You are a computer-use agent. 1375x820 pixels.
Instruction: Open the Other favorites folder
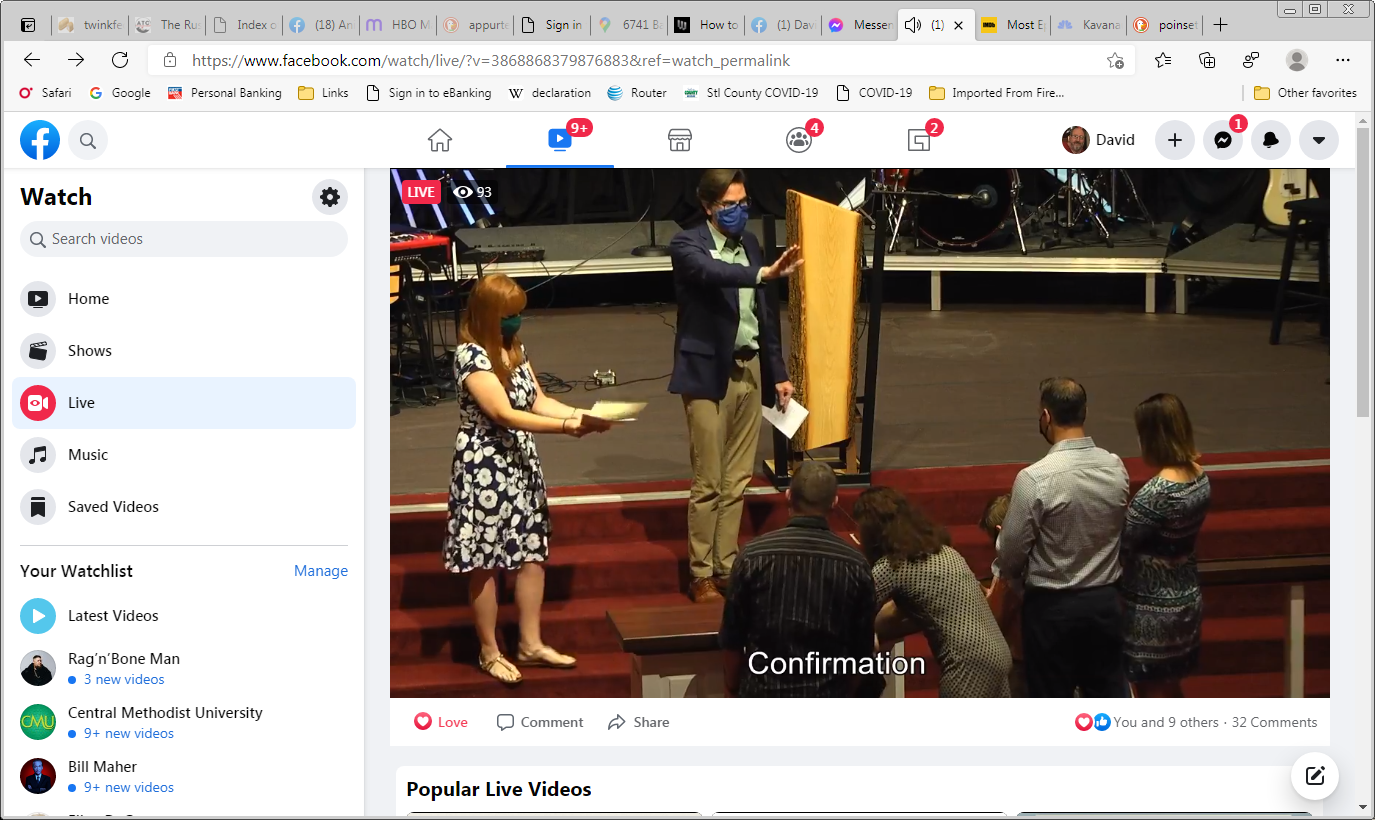1305,93
